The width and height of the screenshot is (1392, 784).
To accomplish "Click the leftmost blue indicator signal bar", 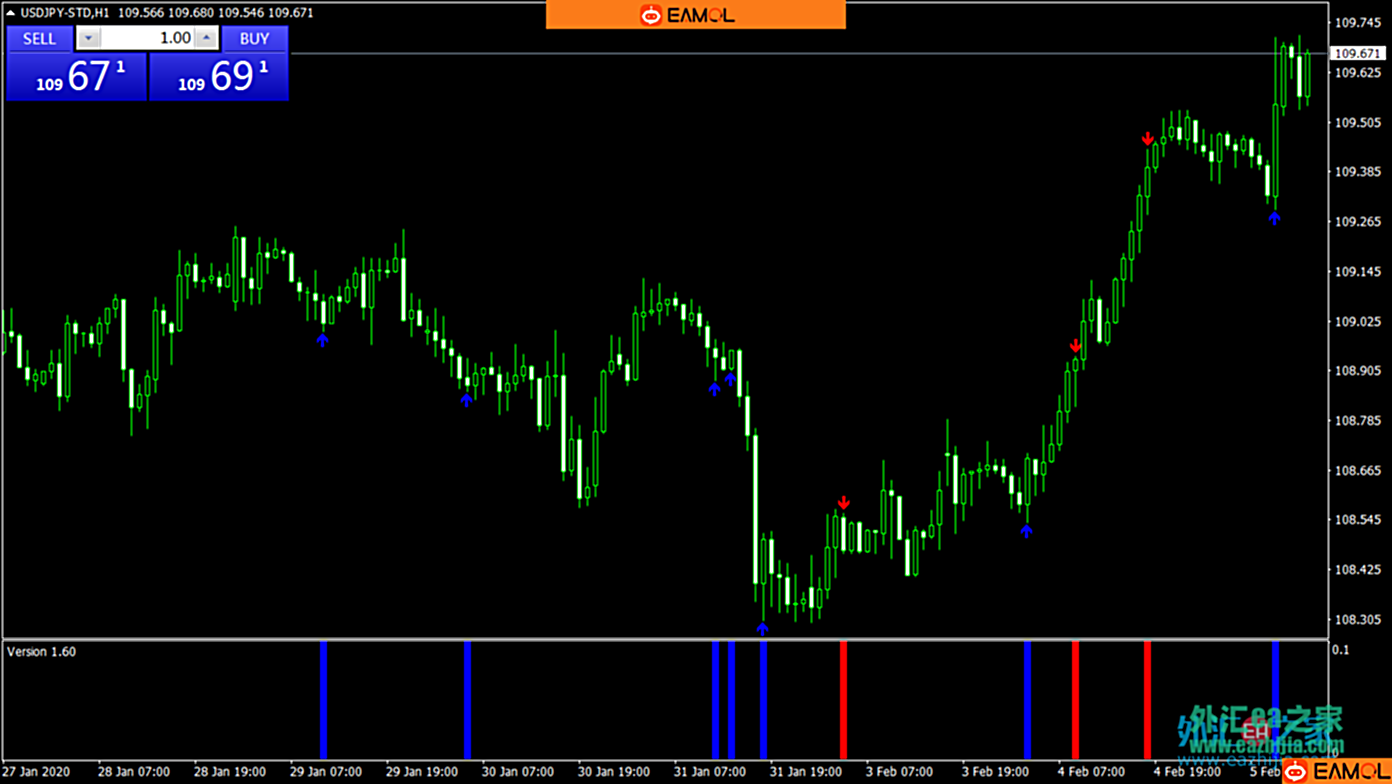I will (323, 700).
